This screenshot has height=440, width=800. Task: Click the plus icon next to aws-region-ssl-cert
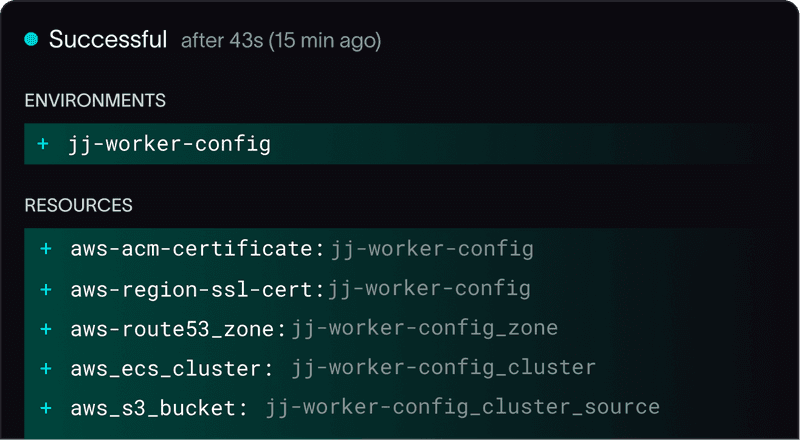coord(46,289)
